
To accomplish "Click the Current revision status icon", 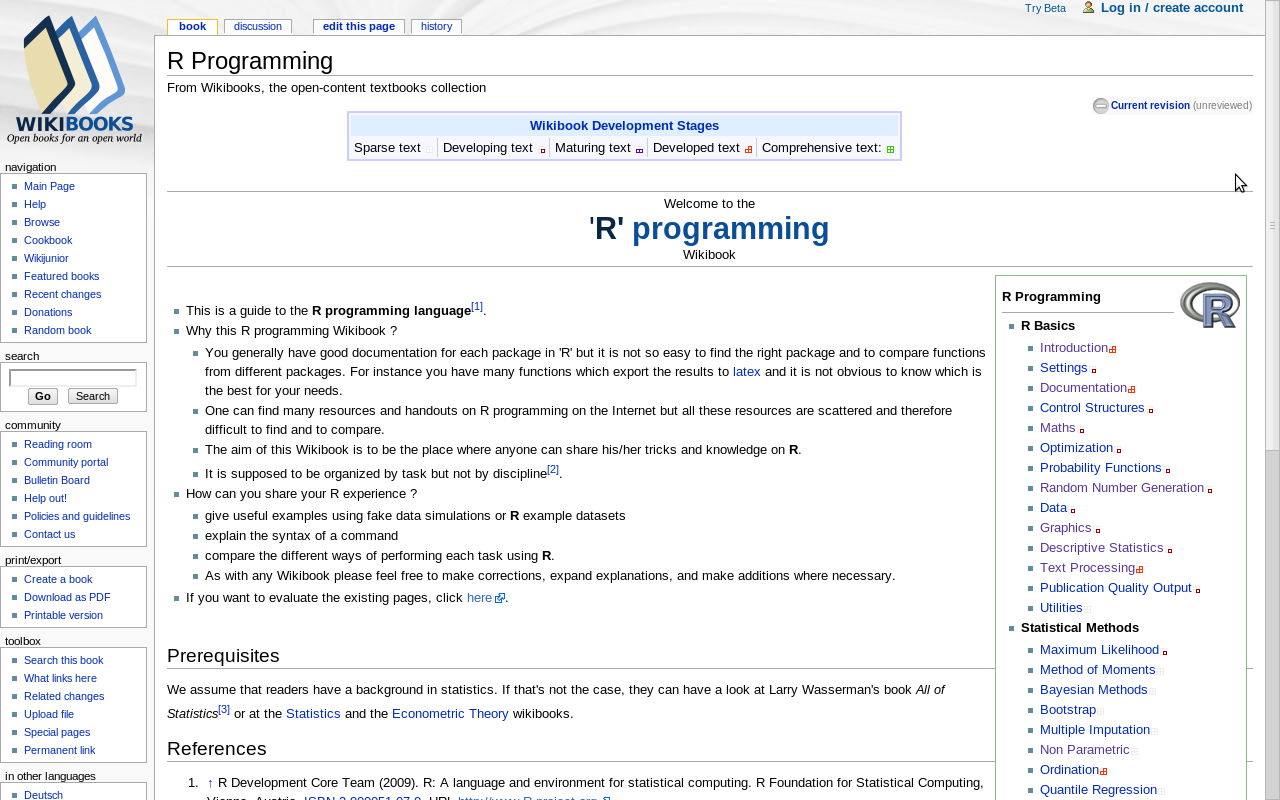I will [1100, 106].
